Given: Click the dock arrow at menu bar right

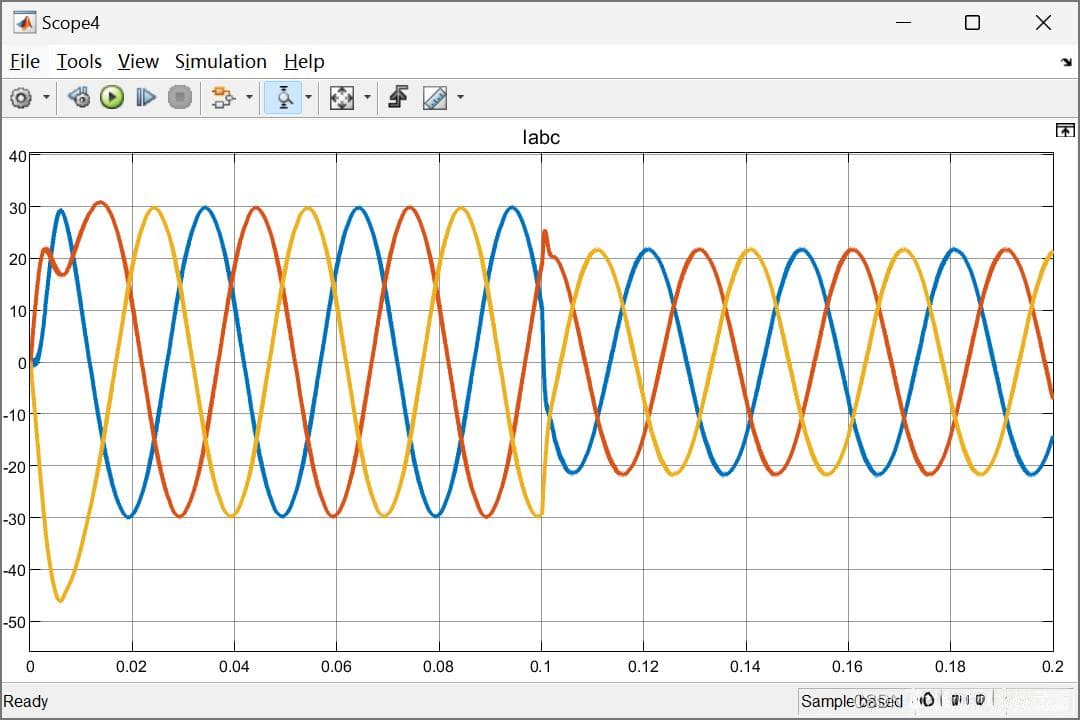Looking at the screenshot, I should click(x=1066, y=63).
